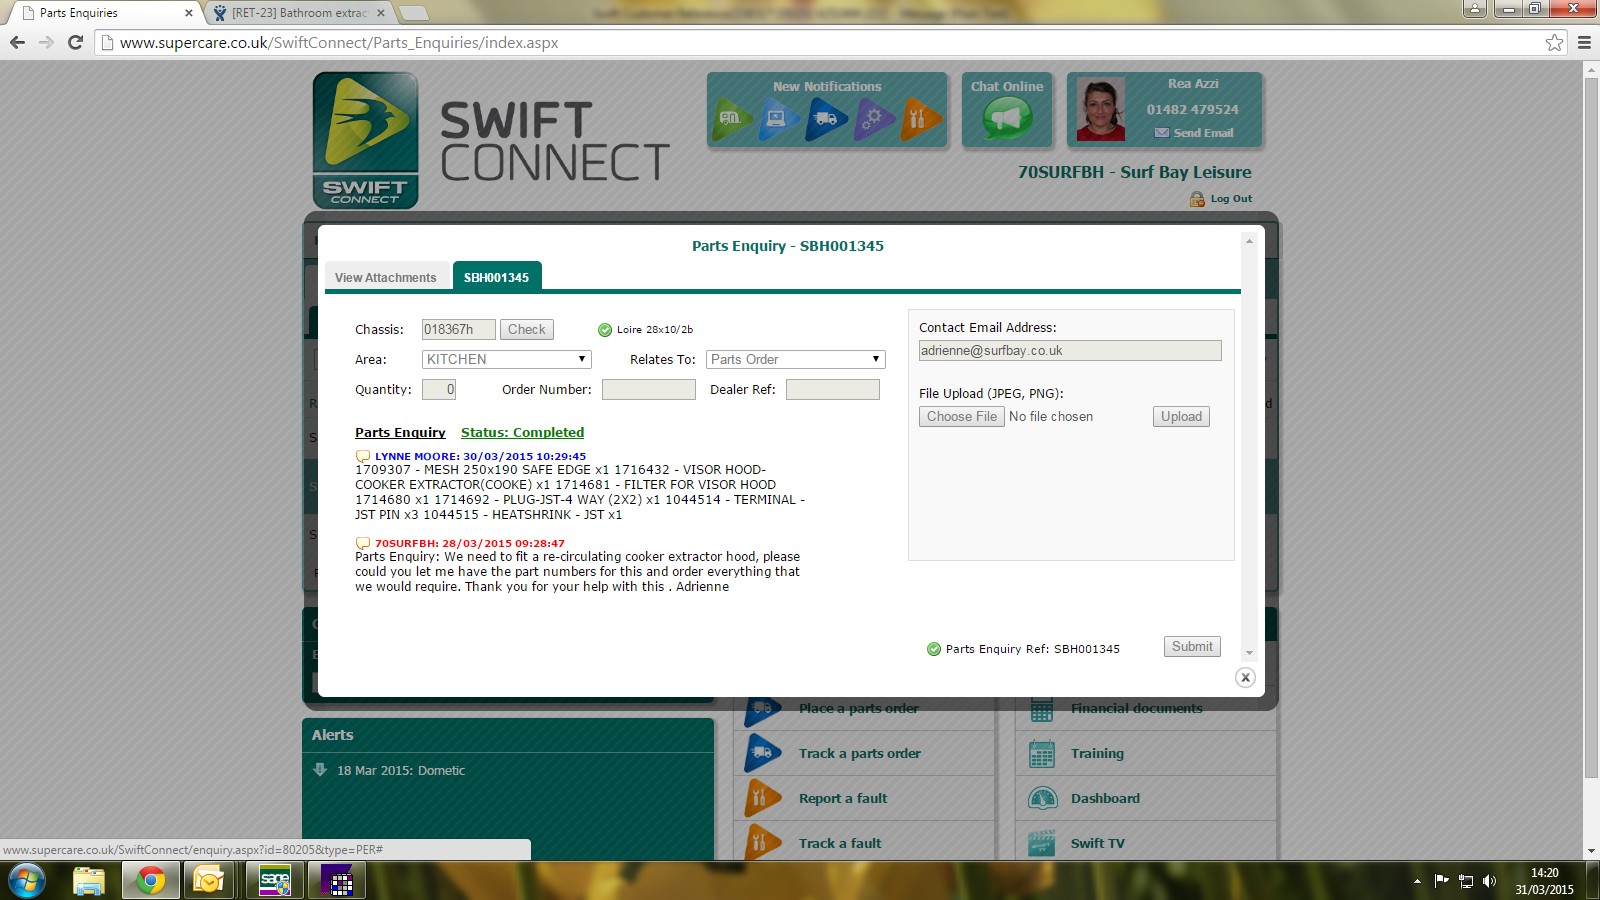Click the Lynne Moore comment bubble icon

pos(363,456)
